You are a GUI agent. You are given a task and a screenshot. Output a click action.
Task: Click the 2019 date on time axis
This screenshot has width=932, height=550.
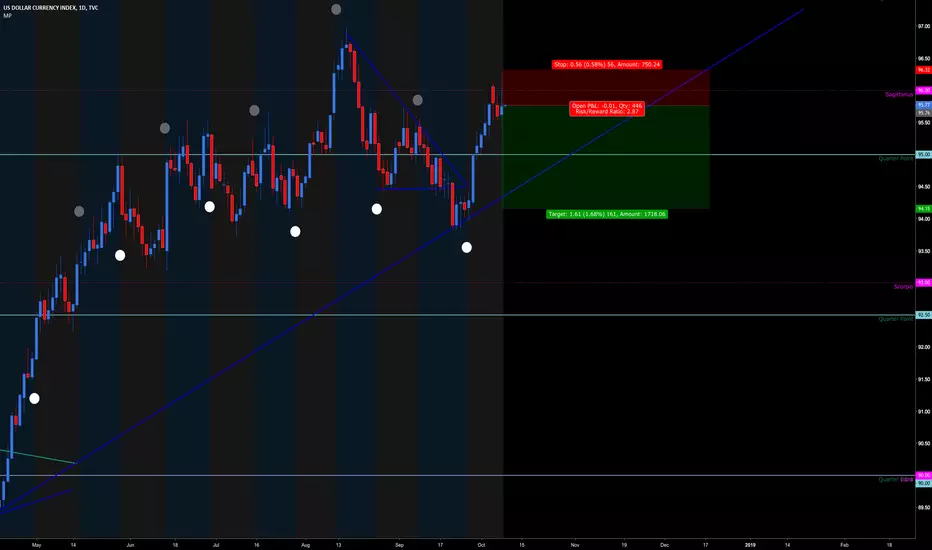point(750,545)
